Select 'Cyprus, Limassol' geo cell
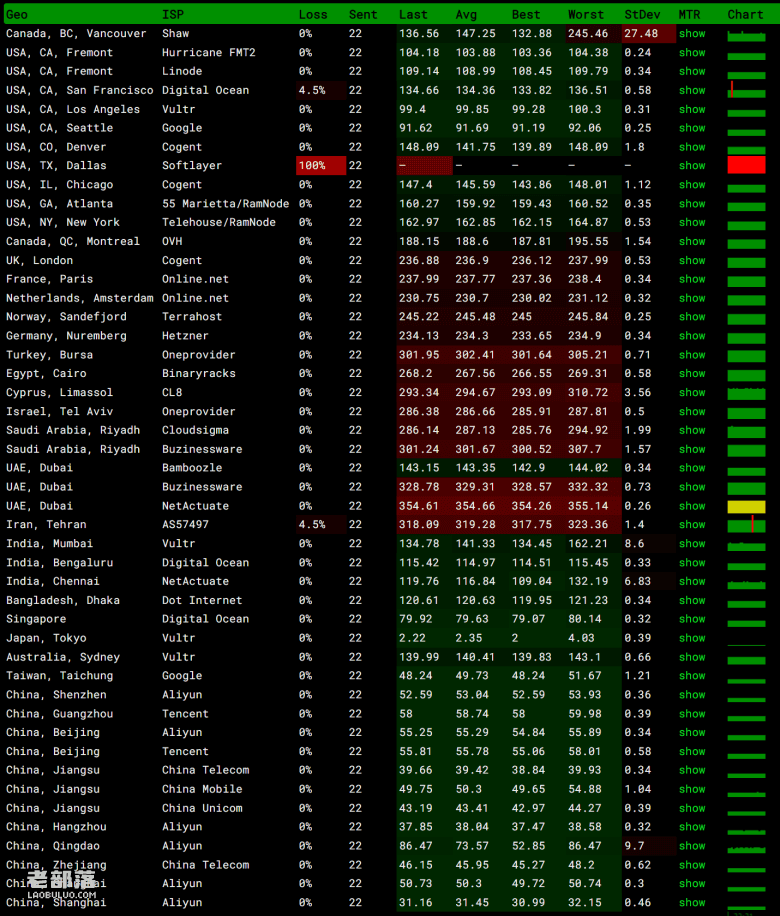Image resolution: width=780 pixels, height=916 pixels. tap(60, 393)
